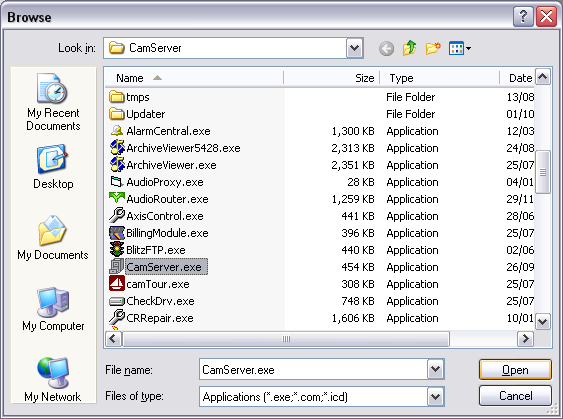The width and height of the screenshot is (563, 419).
Task: Open My Recent Documents shortcut
Action: click(53, 102)
